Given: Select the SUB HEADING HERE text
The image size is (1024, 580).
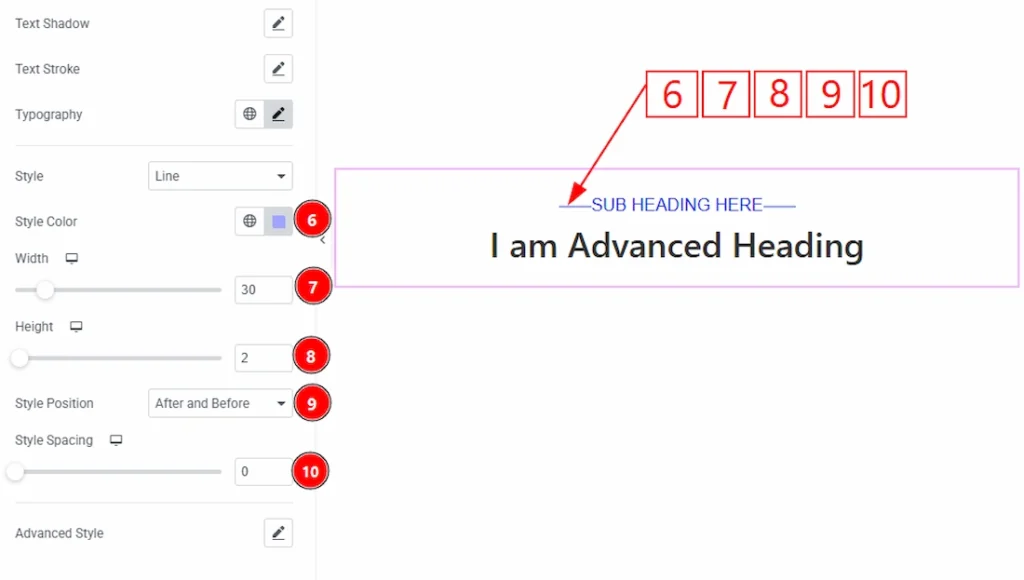Looking at the screenshot, I should pyautogui.click(x=677, y=205).
